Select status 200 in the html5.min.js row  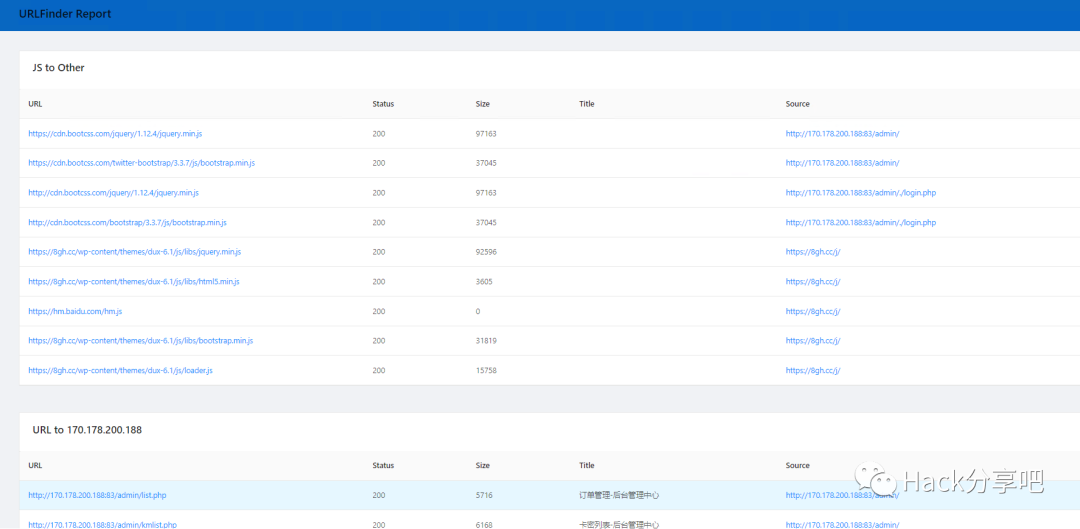379,282
